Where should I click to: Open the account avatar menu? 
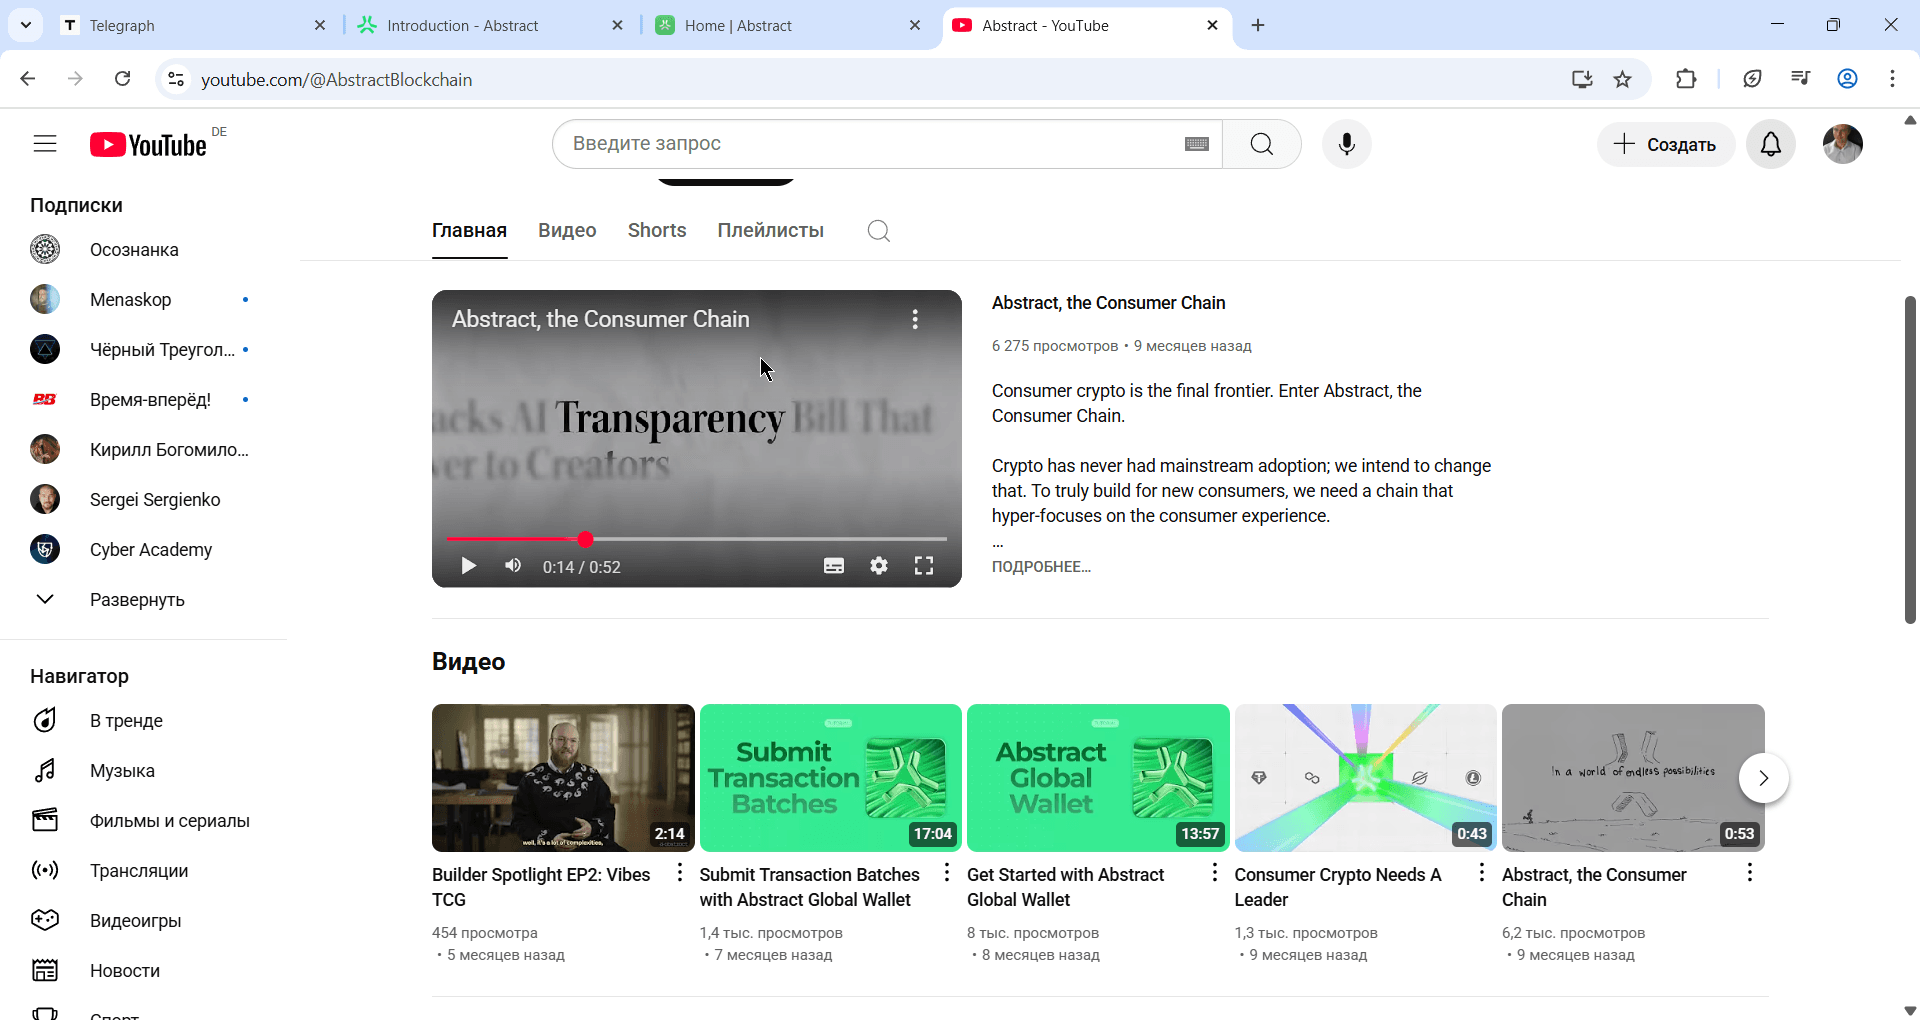1842,144
